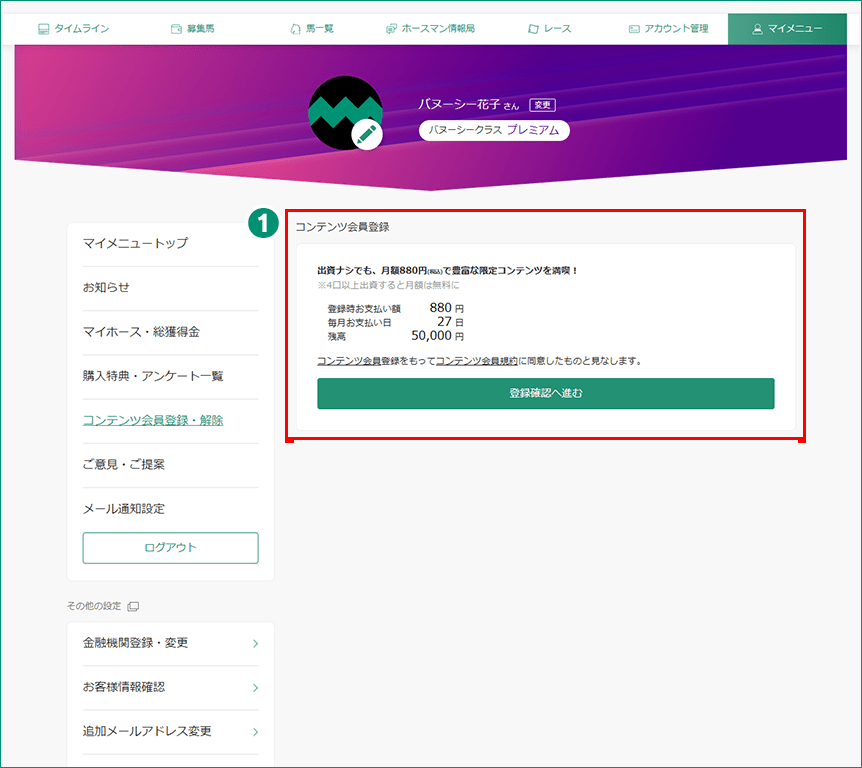862x768 pixels.
Task: Open the タイムライン tab
Action: point(73,29)
